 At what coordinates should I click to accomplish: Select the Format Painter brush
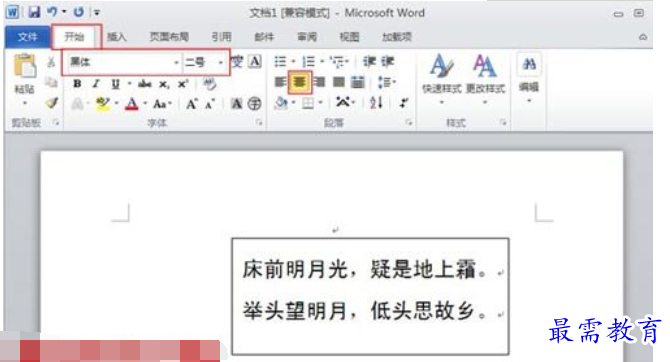(52, 103)
